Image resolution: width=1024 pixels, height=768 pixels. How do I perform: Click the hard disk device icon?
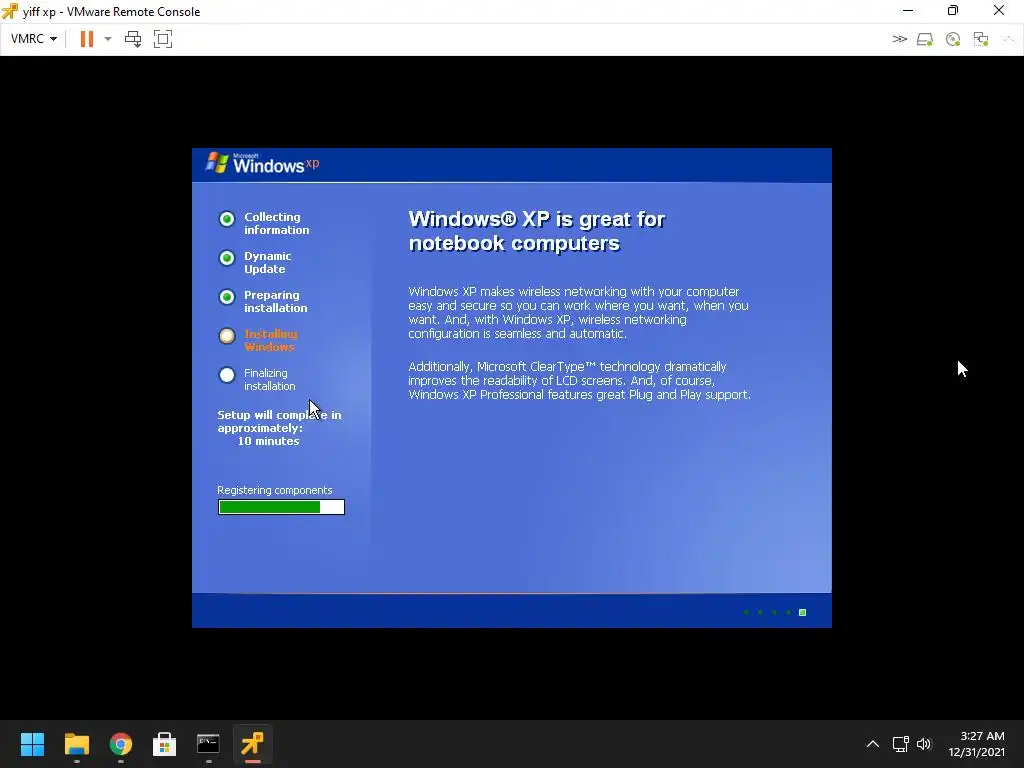click(925, 39)
